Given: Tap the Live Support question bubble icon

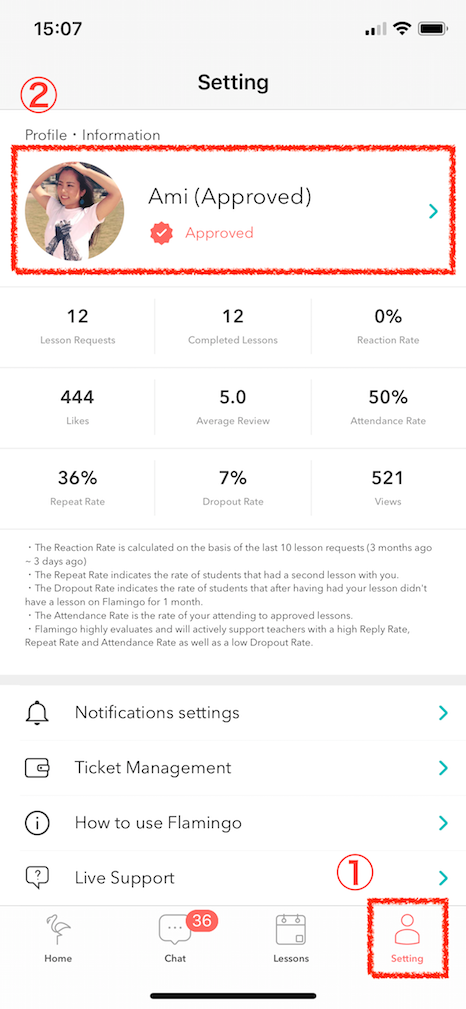Looking at the screenshot, I should (x=37, y=878).
